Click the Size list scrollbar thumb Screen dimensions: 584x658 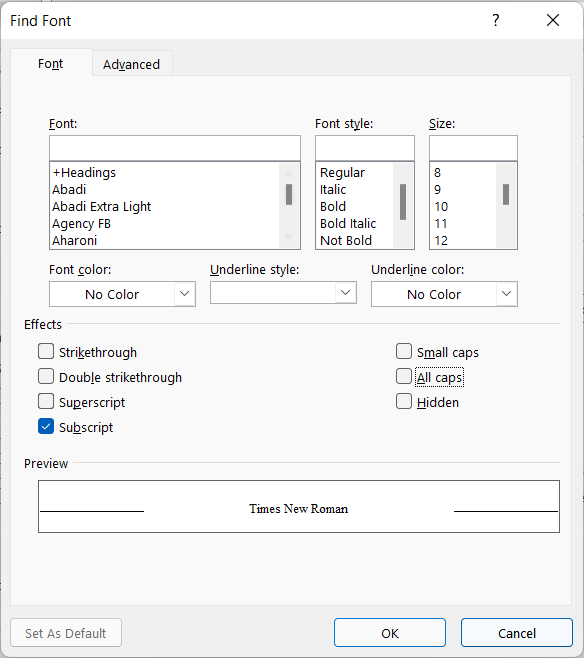coord(506,194)
